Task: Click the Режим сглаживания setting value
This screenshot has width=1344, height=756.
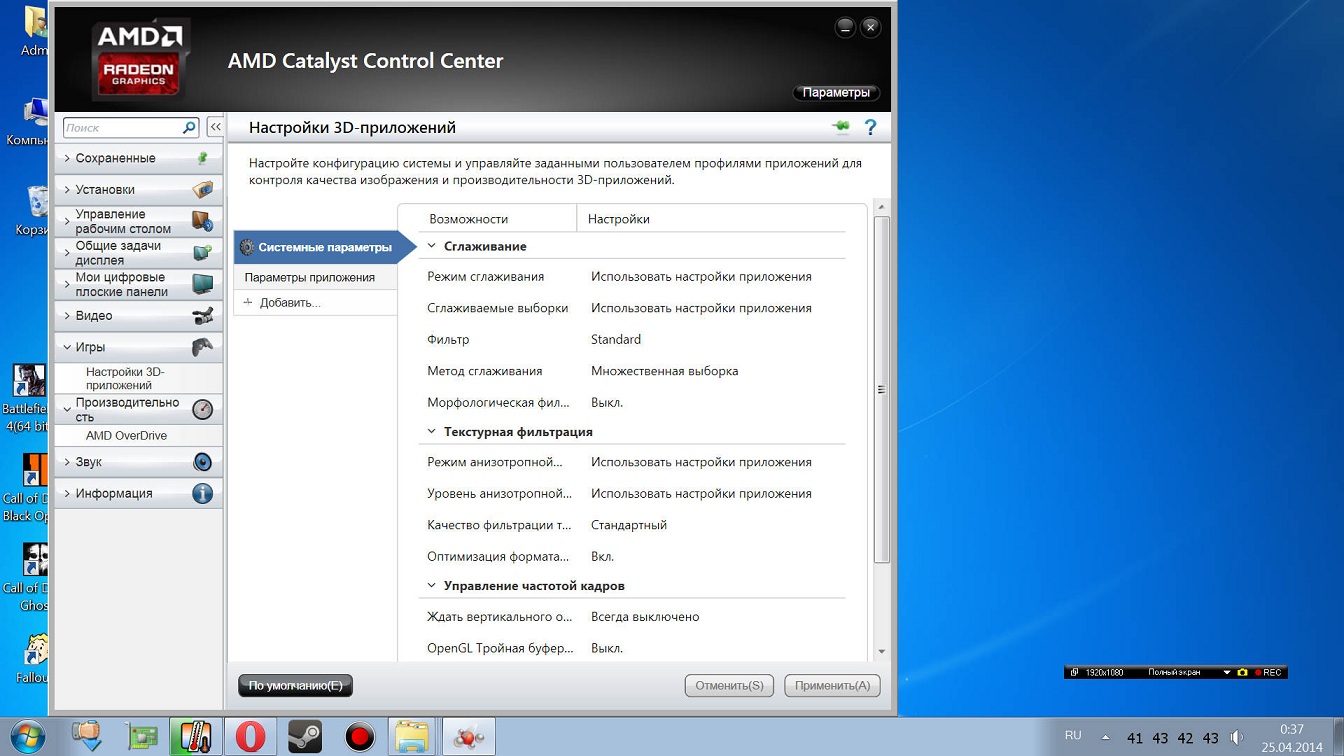Action: [701, 277]
